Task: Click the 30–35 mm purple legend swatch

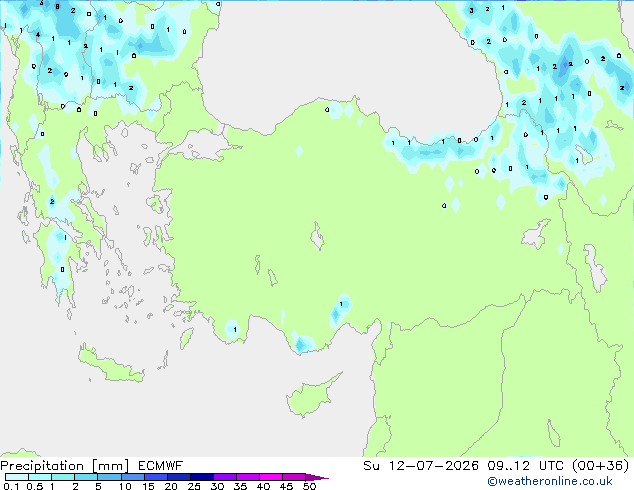Action: click(225, 477)
